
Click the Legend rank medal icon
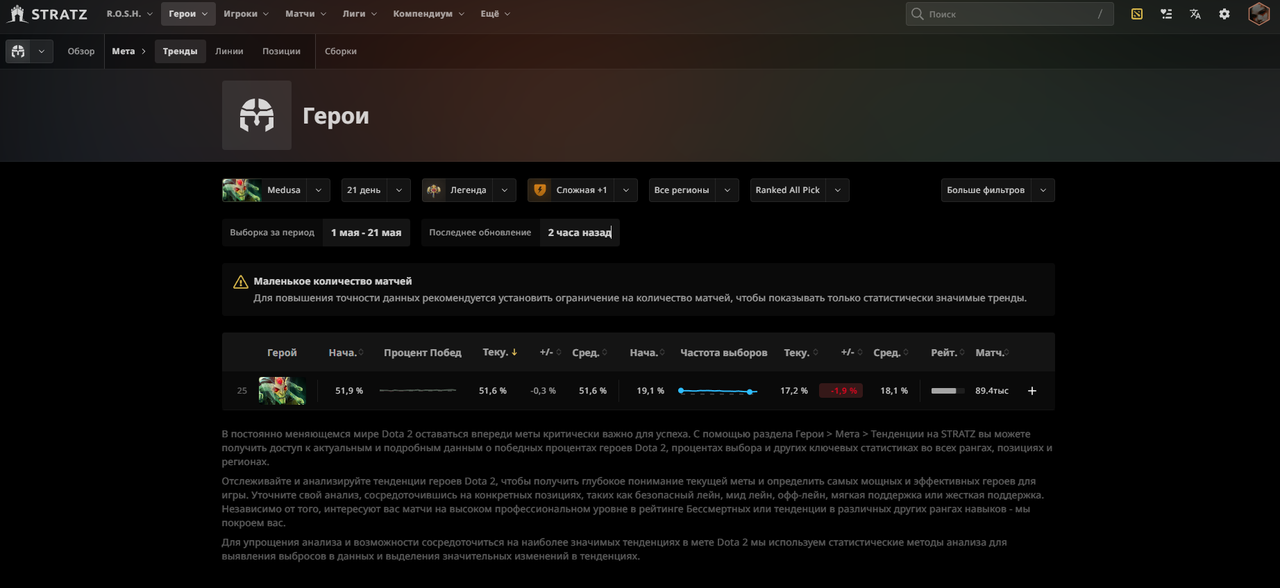433,190
